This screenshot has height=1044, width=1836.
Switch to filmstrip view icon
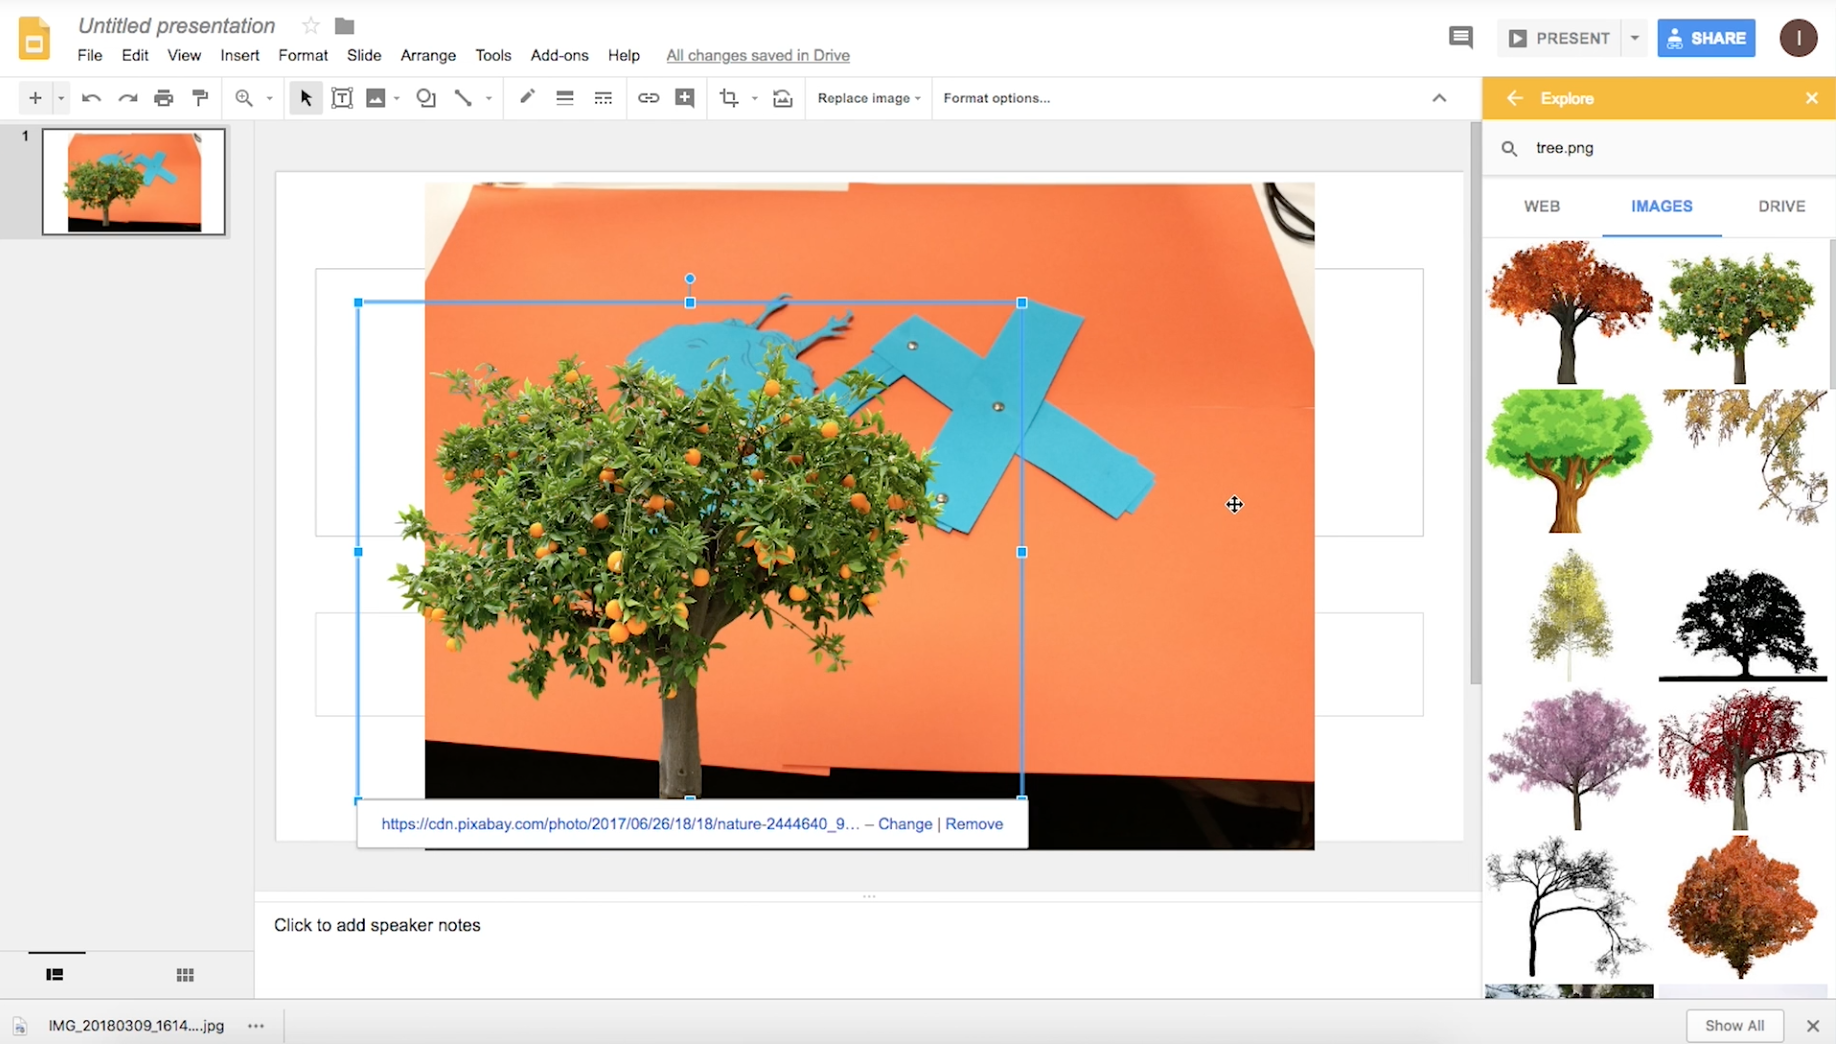click(55, 974)
